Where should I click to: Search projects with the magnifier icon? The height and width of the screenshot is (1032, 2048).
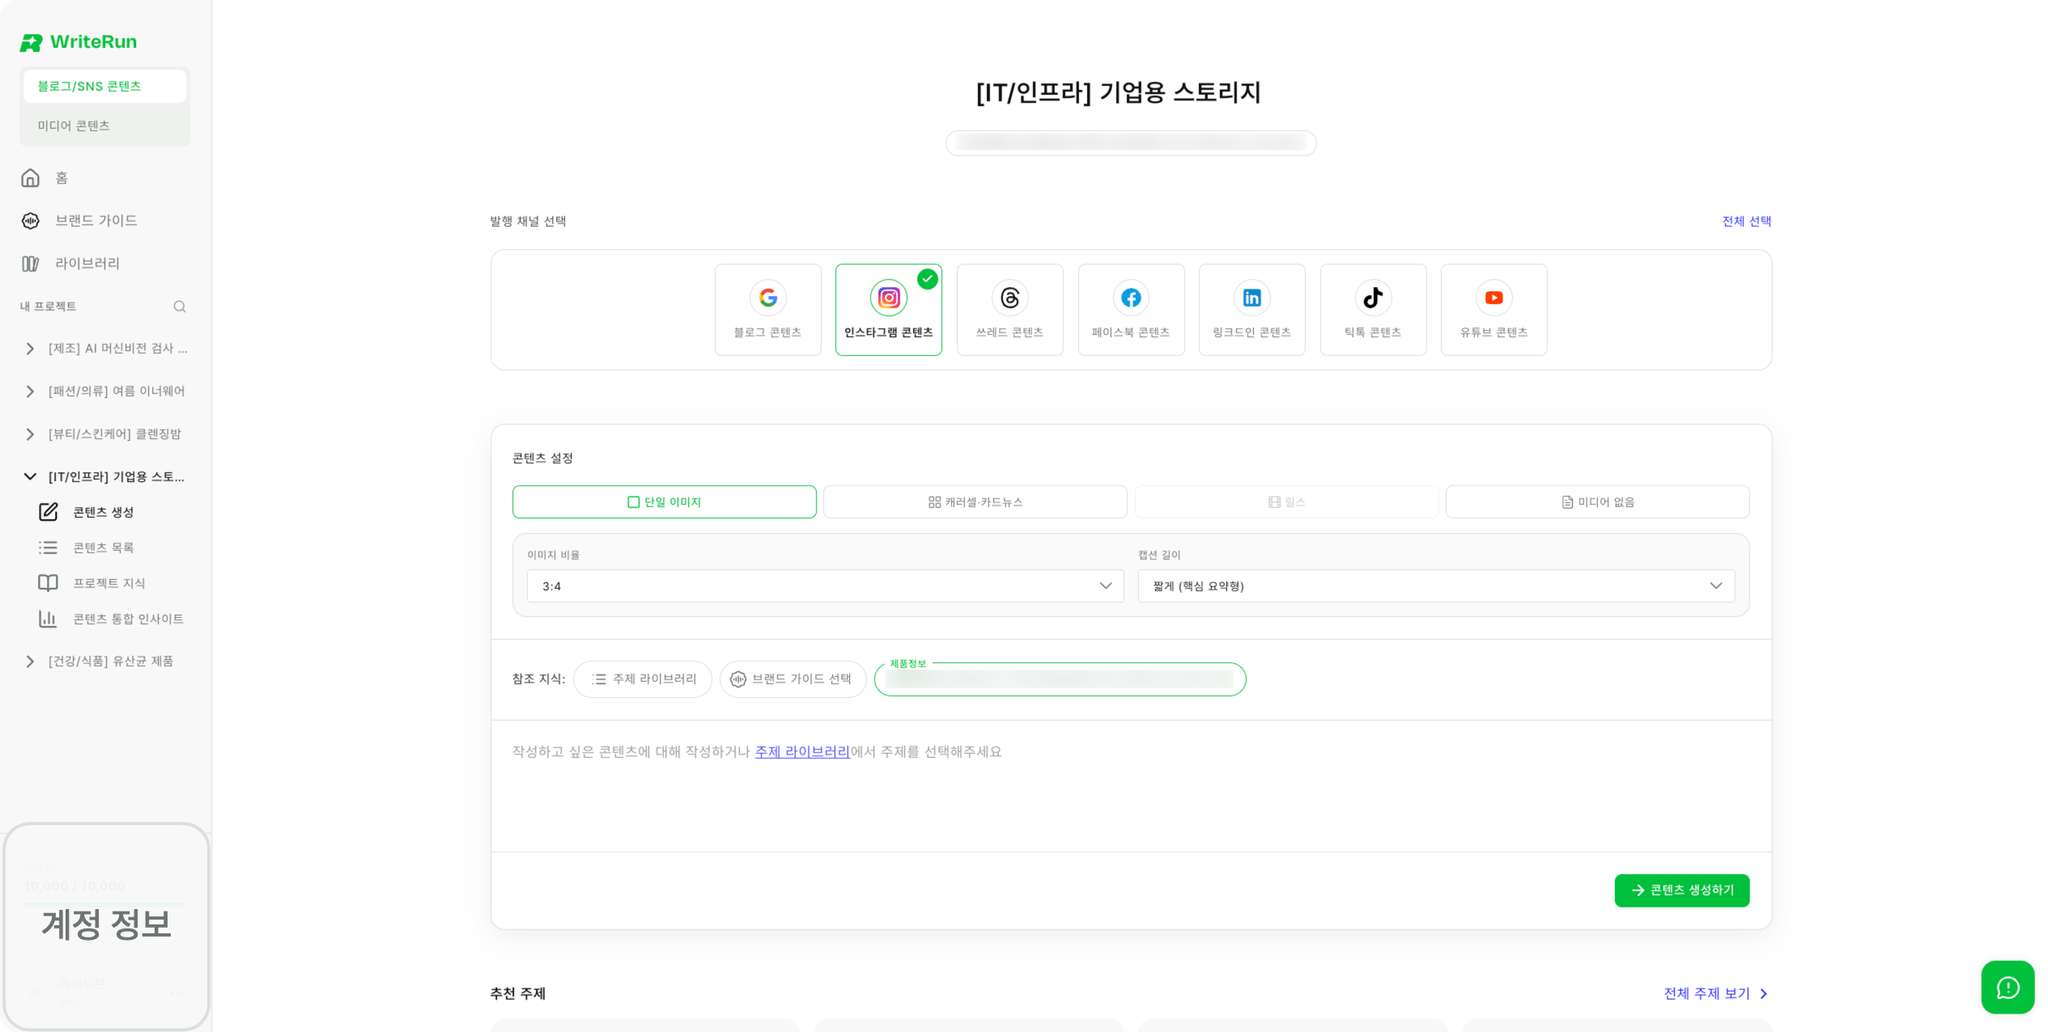[180, 307]
